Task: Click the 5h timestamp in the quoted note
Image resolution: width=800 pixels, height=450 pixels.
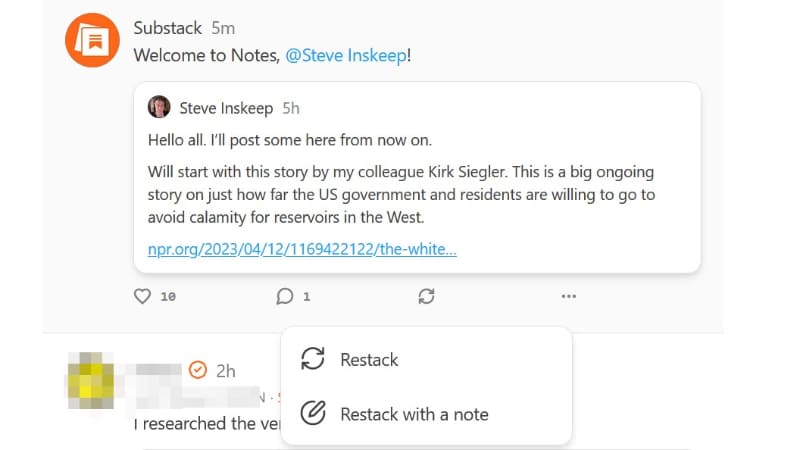Action: [x=291, y=108]
